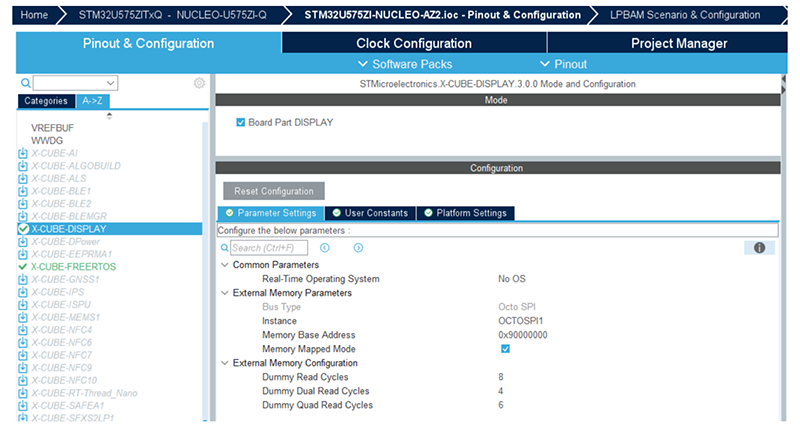Expand the Pinout dropdown menu
Viewport: 800px width, 430px height.
563,64
